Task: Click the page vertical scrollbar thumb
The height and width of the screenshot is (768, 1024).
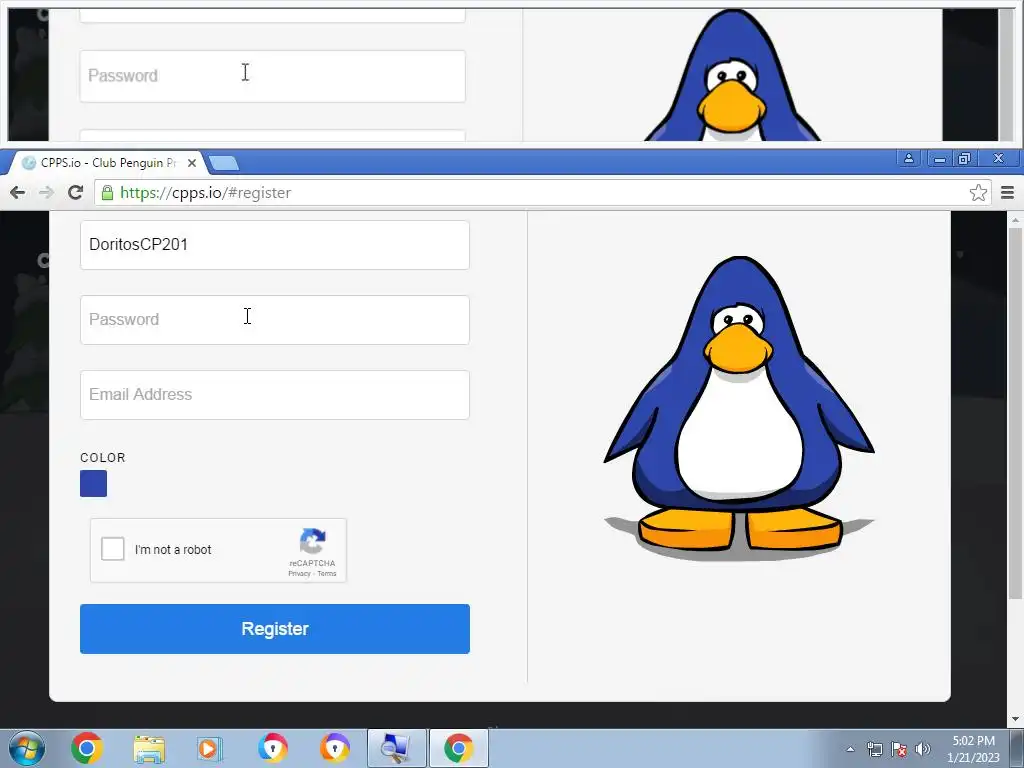Action: coord(1014,413)
